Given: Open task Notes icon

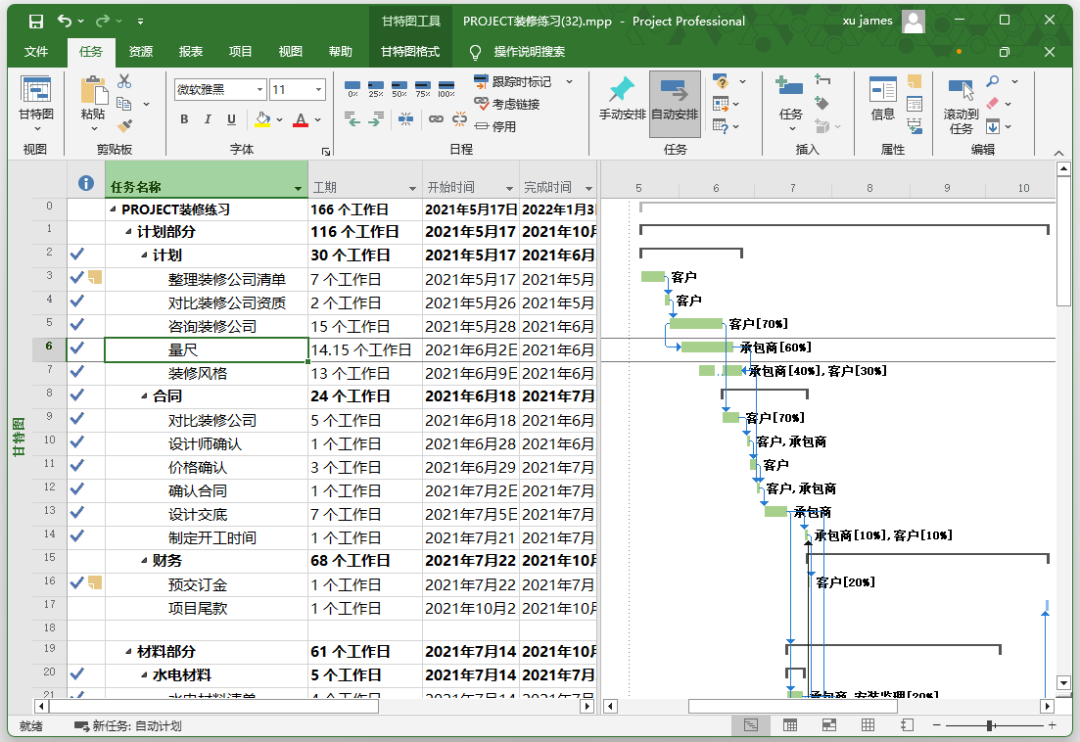Looking at the screenshot, I should (915, 81).
